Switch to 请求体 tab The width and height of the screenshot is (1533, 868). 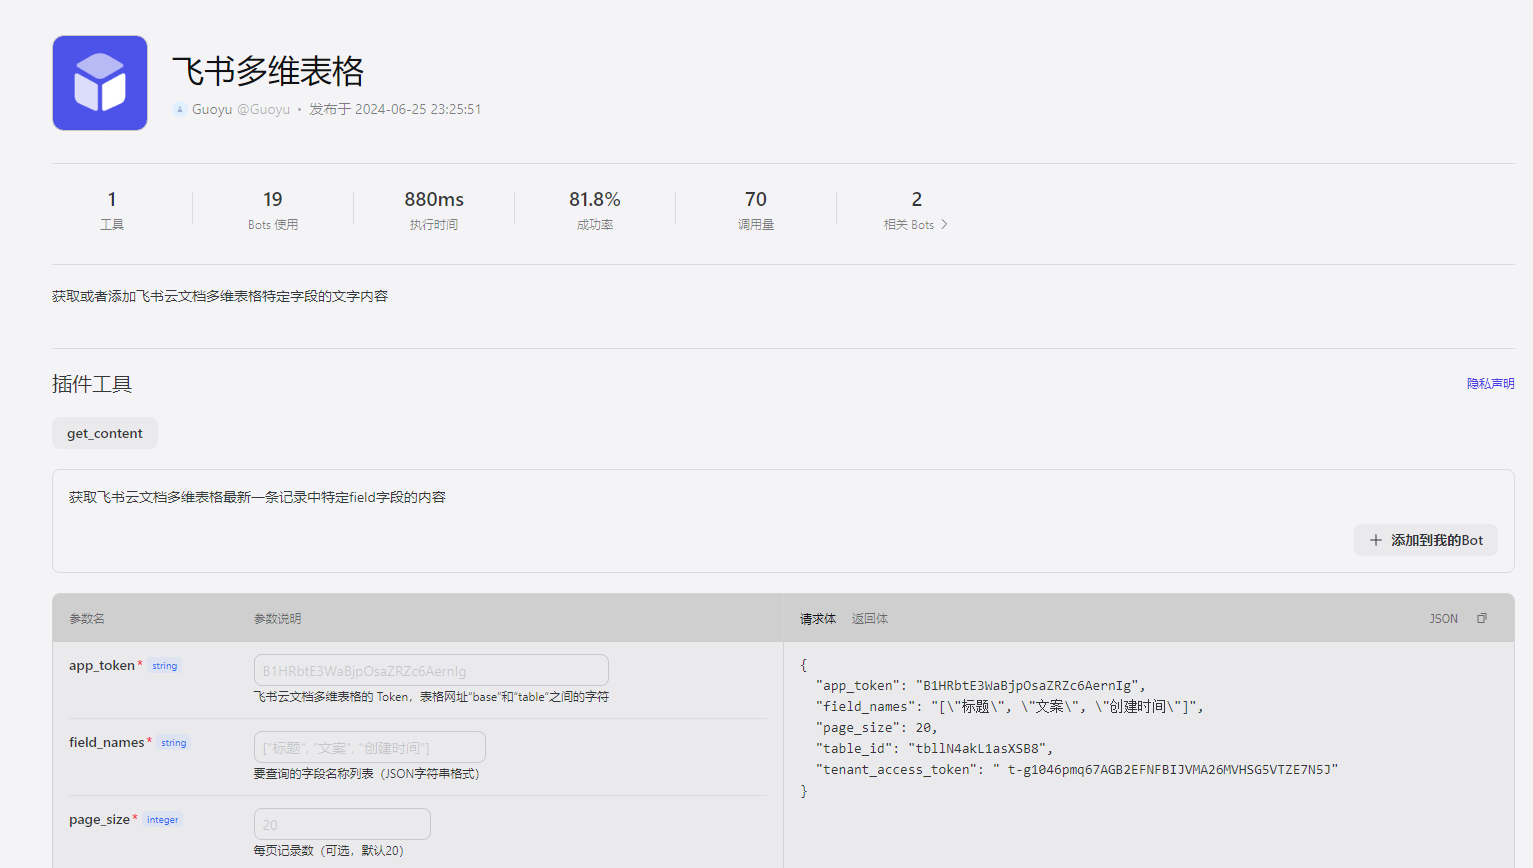tap(818, 619)
